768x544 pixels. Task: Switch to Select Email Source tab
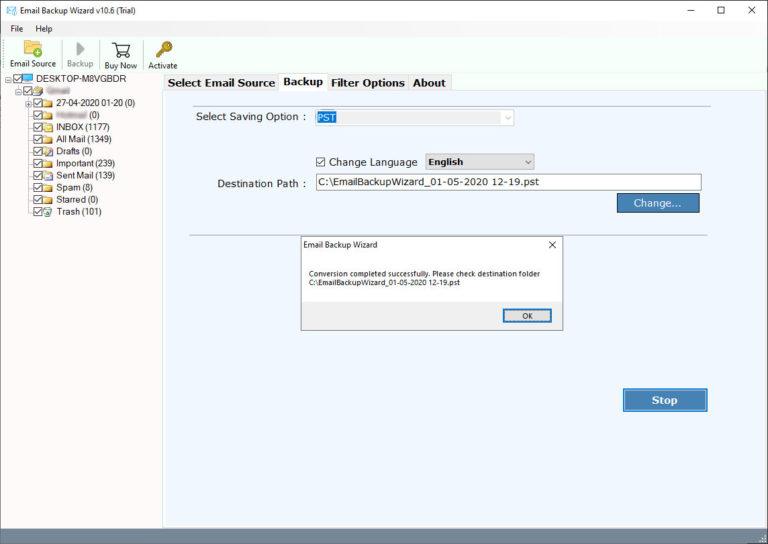(221, 83)
